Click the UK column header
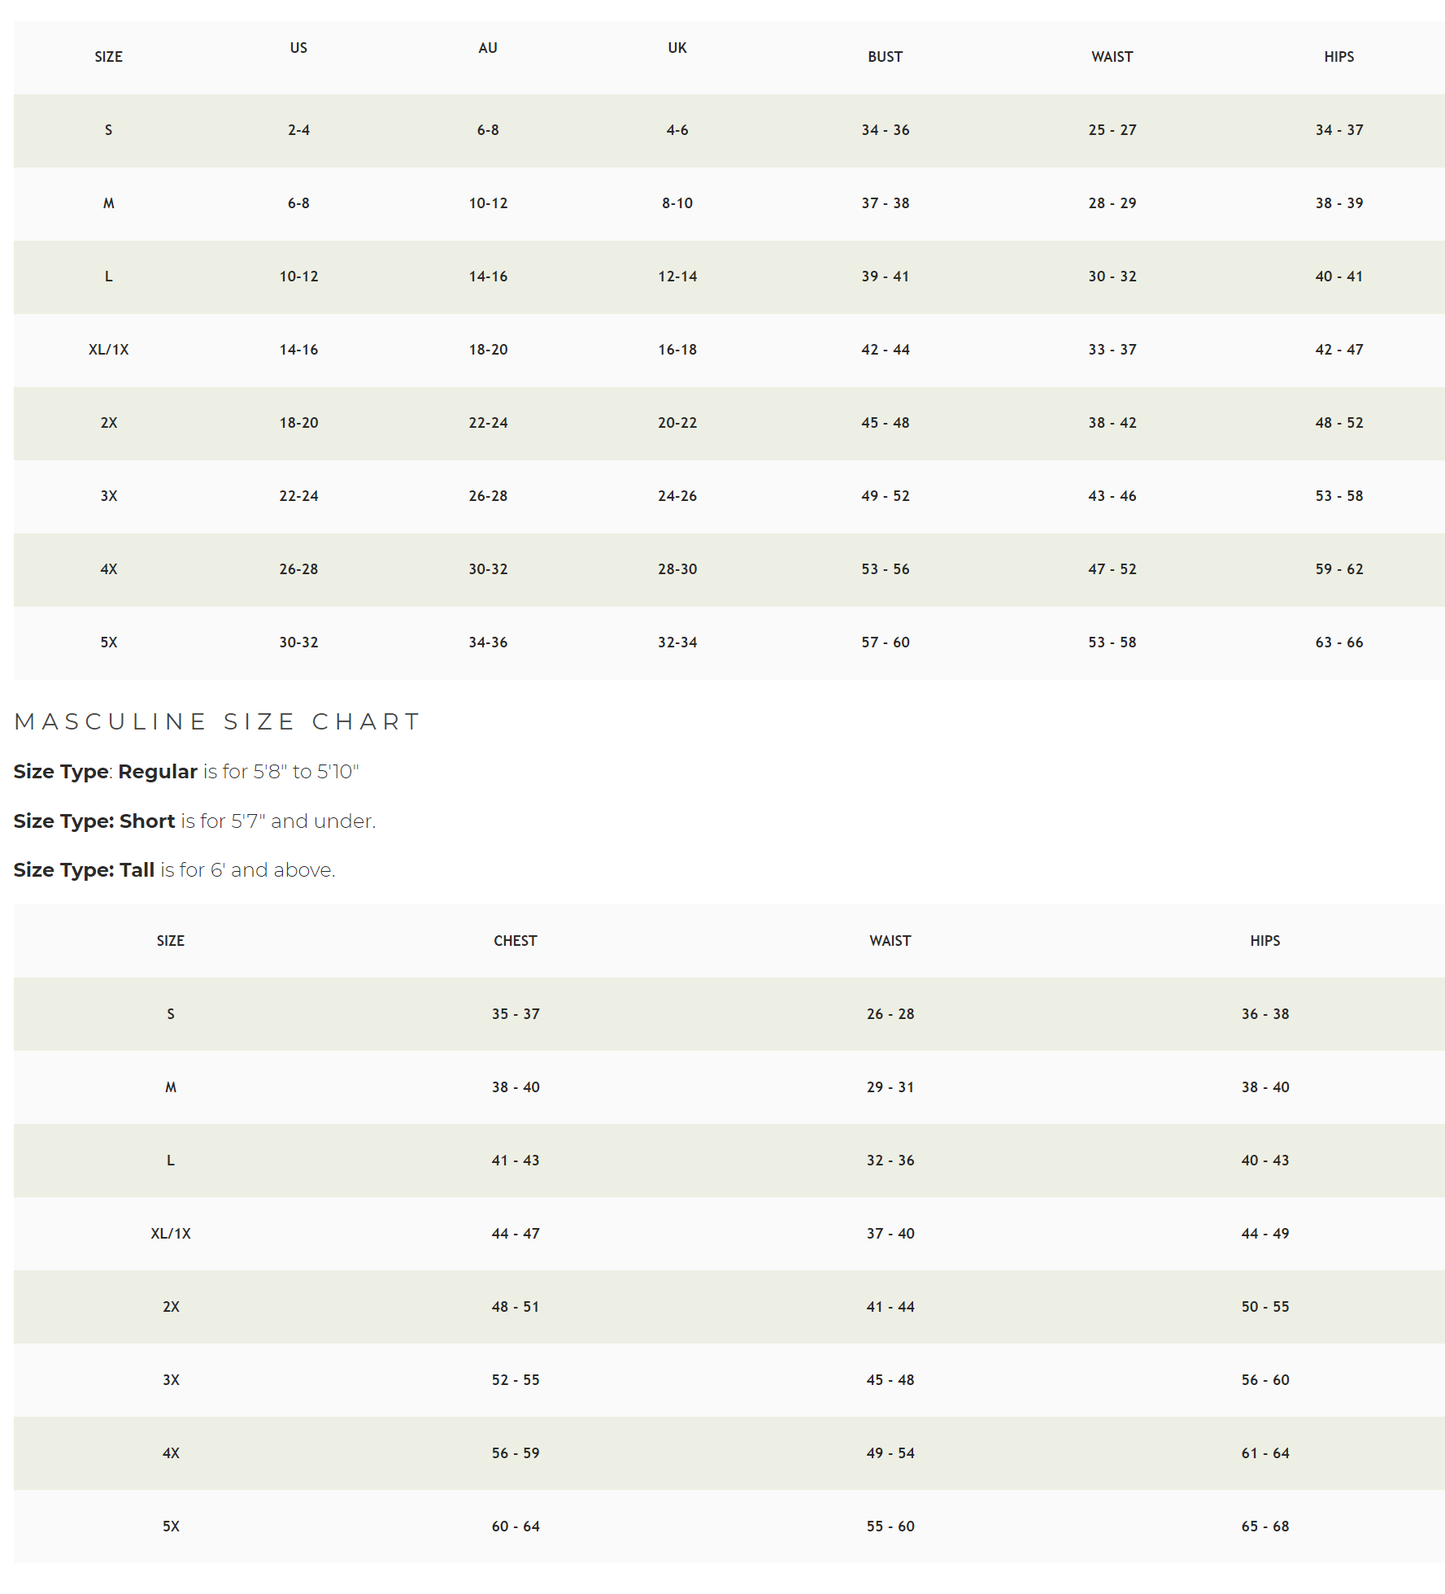Viewport: 1445px width, 1594px height. (677, 48)
